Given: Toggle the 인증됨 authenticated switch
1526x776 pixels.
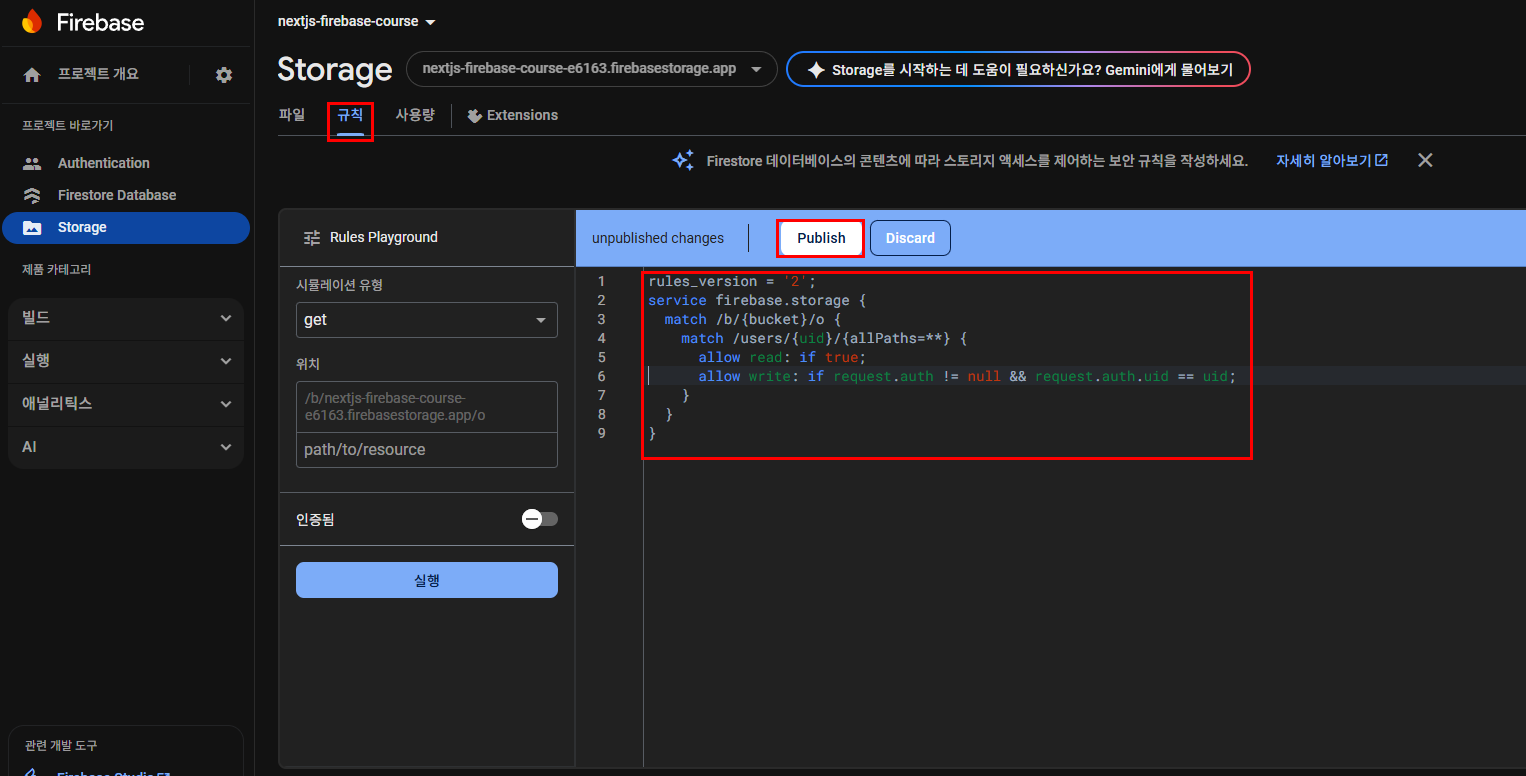Looking at the screenshot, I should pos(540,519).
